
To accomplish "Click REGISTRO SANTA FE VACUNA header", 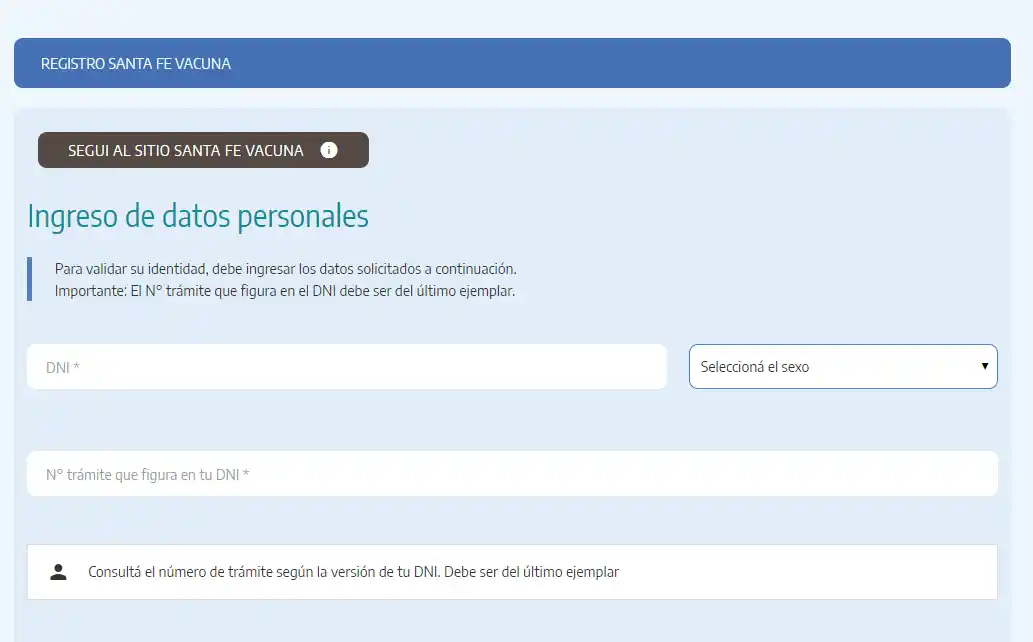I will [134, 63].
